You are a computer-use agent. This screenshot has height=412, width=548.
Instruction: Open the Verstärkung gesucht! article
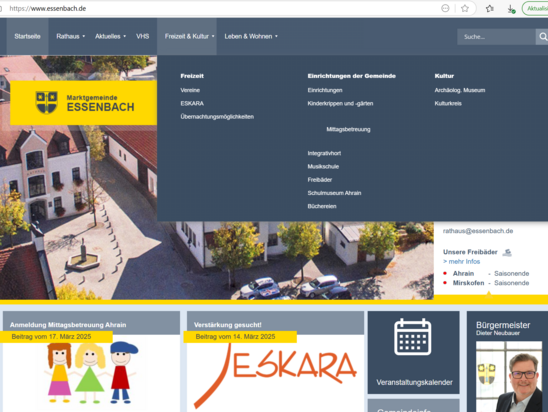pyautogui.click(x=228, y=325)
